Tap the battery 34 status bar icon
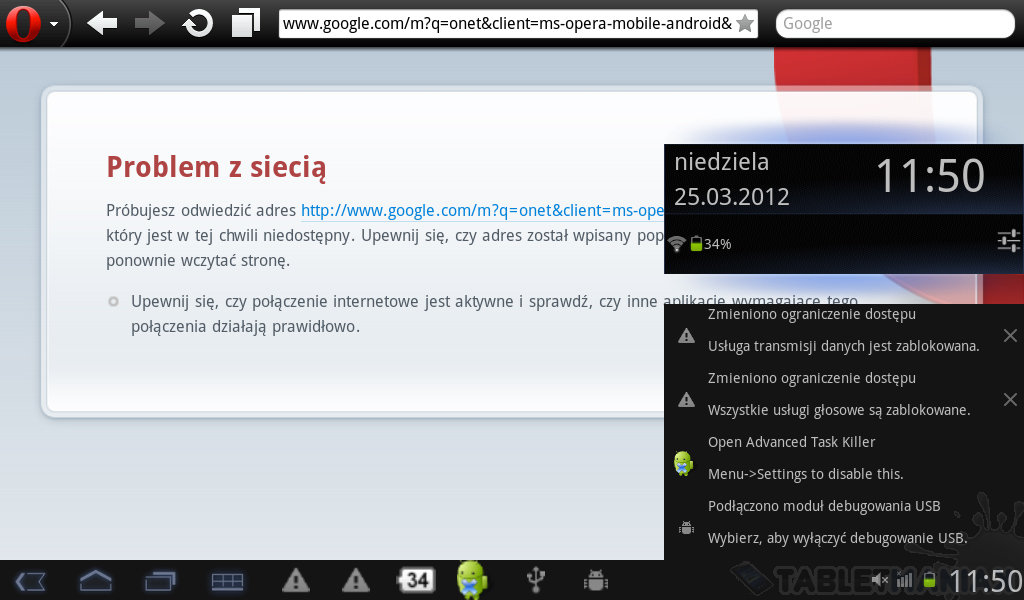Viewport: 1024px width, 600px height. point(417,580)
